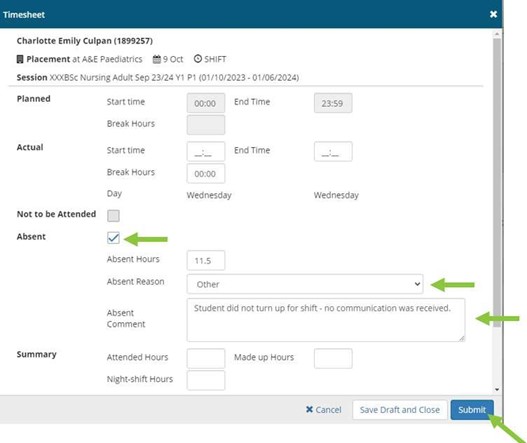Screen dimensions: 527x443
Task: Click the Absent Hours field
Action: tap(206, 260)
